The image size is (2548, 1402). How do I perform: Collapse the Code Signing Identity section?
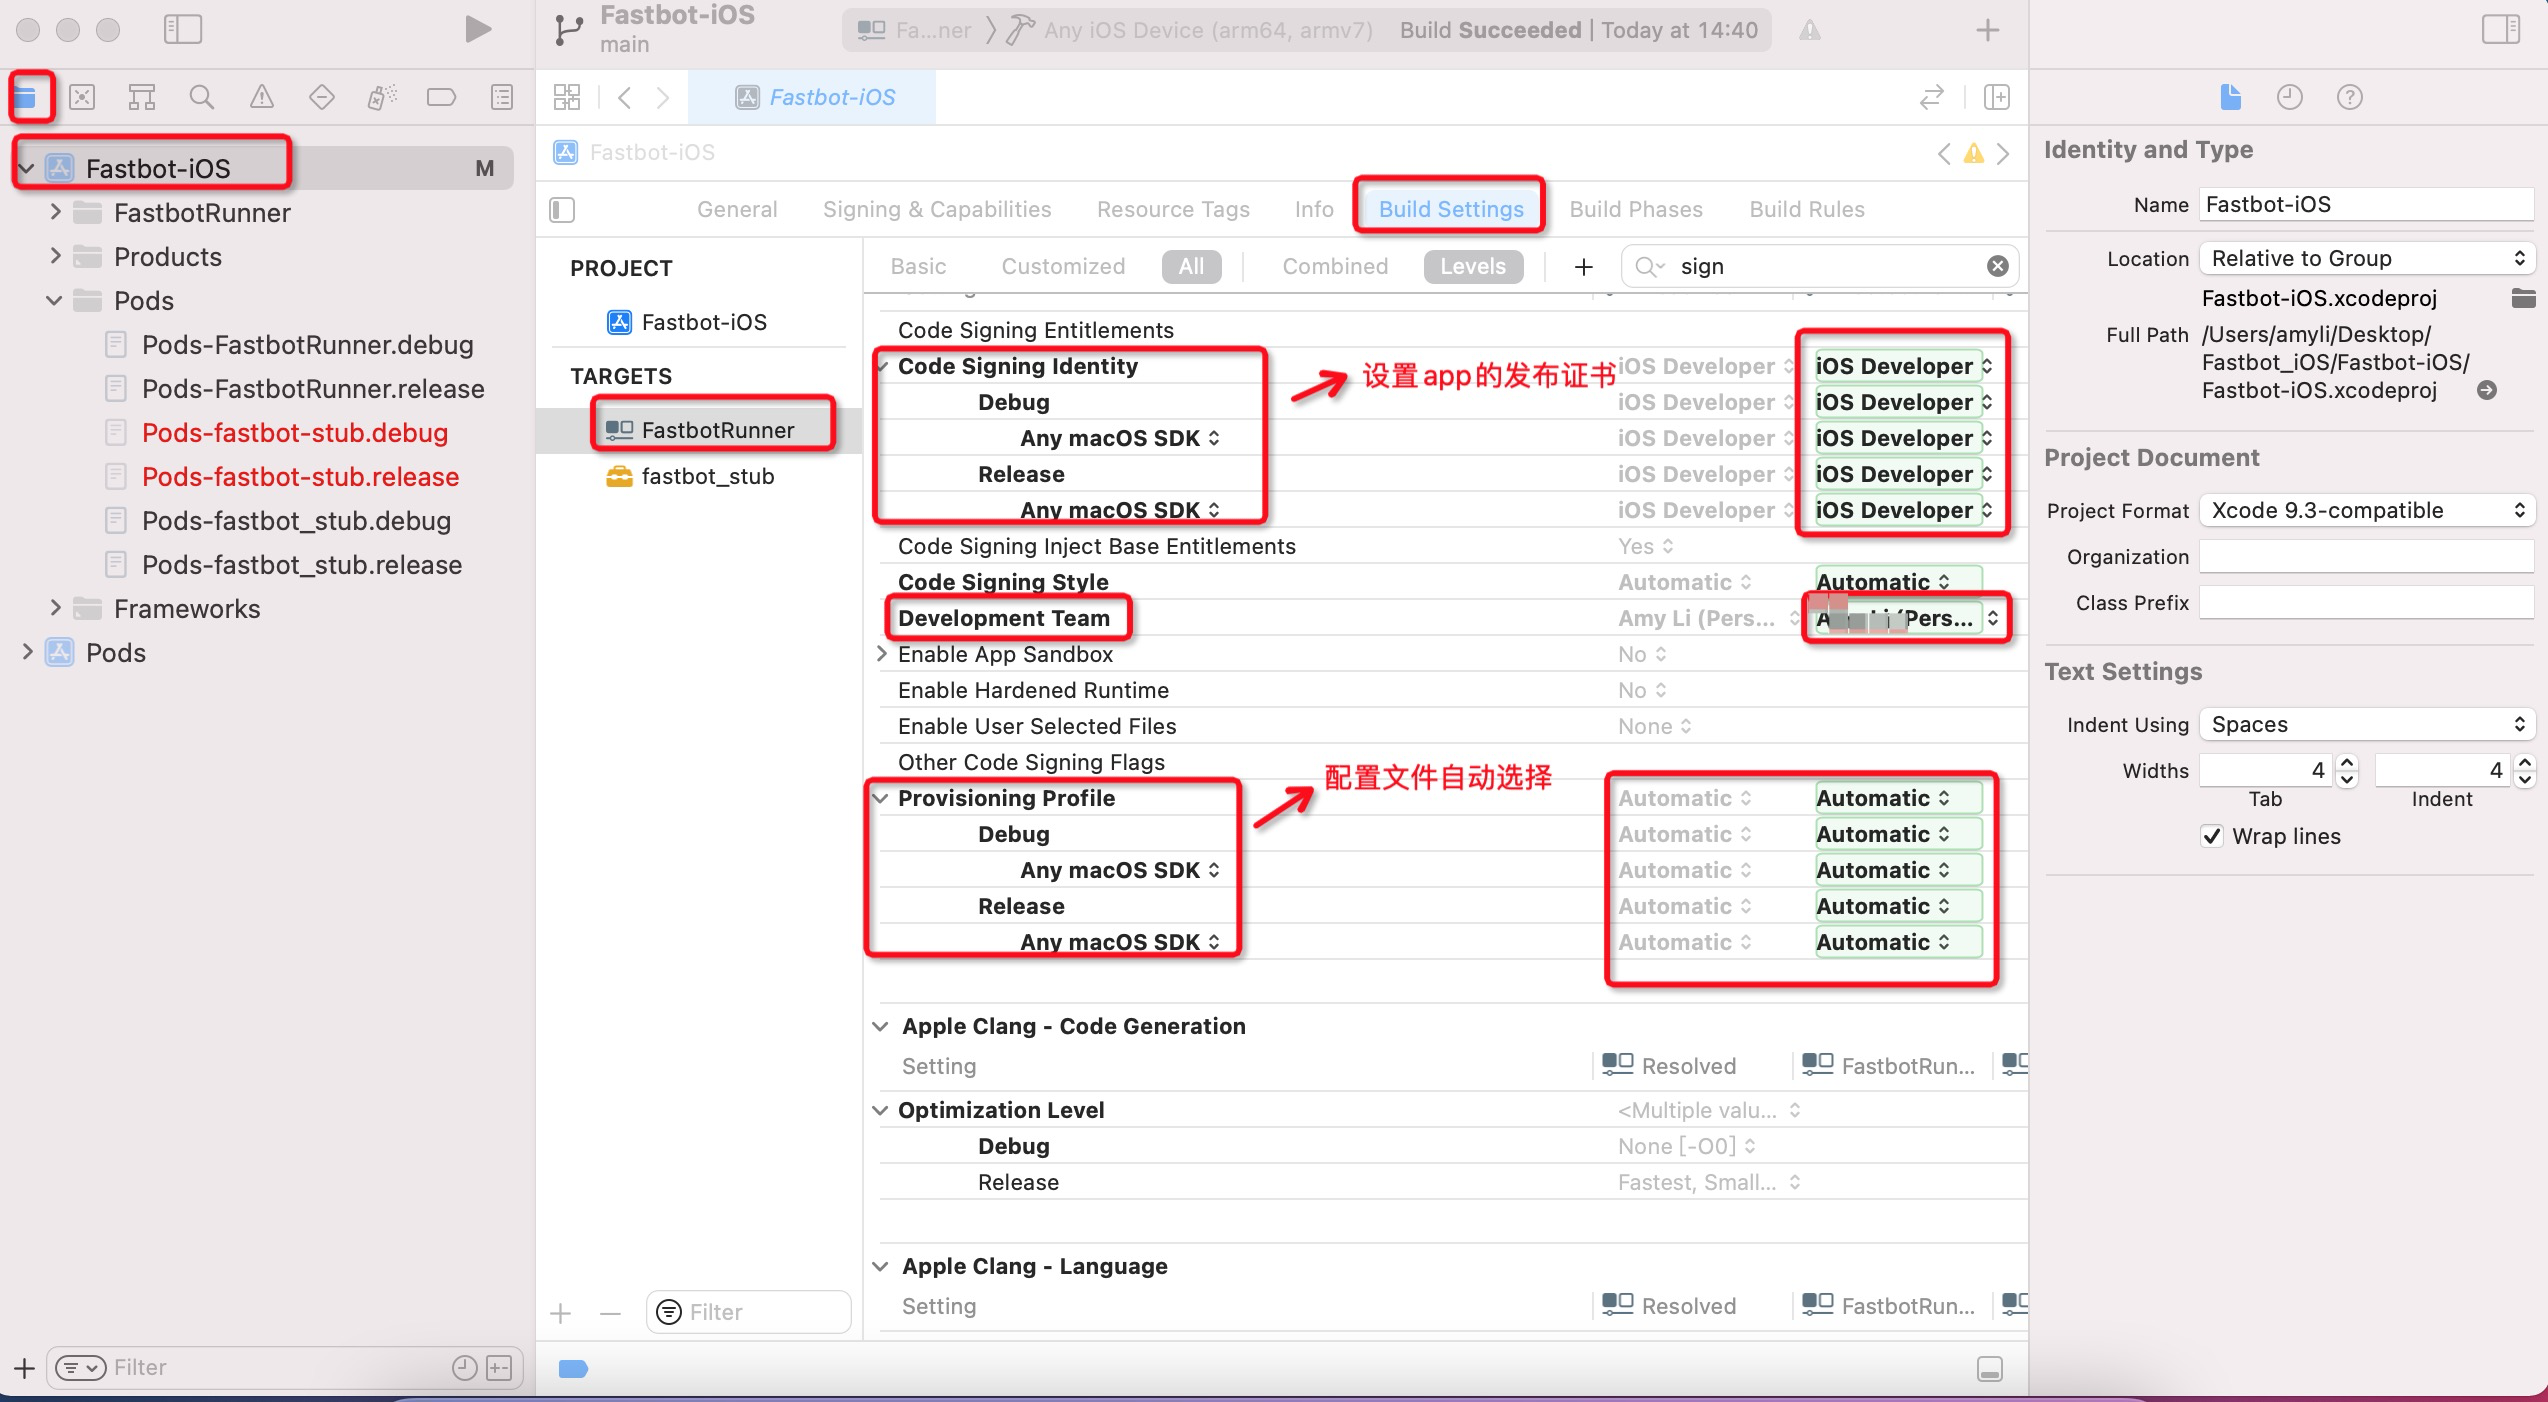point(881,366)
